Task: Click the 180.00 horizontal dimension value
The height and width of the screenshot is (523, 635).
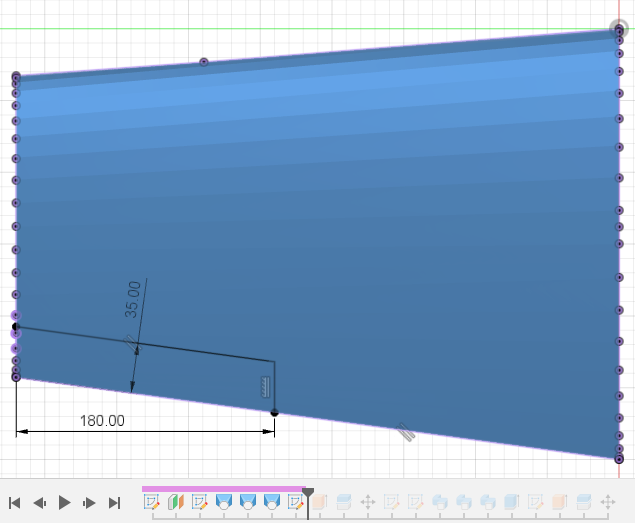Action: tap(102, 421)
